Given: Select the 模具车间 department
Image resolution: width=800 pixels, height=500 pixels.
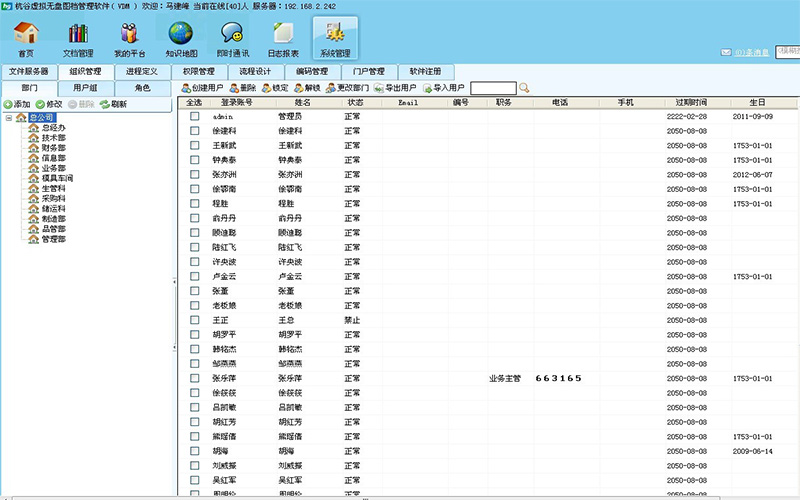Looking at the screenshot, I should pos(57,178).
